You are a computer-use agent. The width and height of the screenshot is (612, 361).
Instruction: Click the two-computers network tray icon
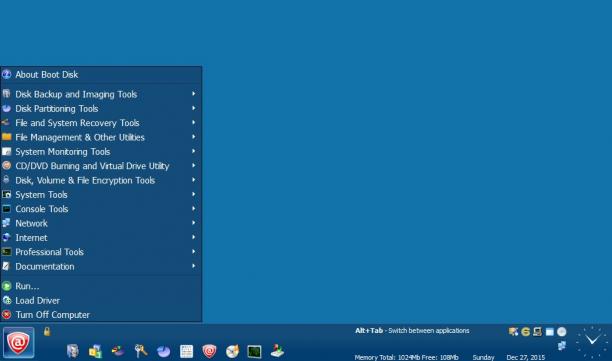click(x=562, y=345)
